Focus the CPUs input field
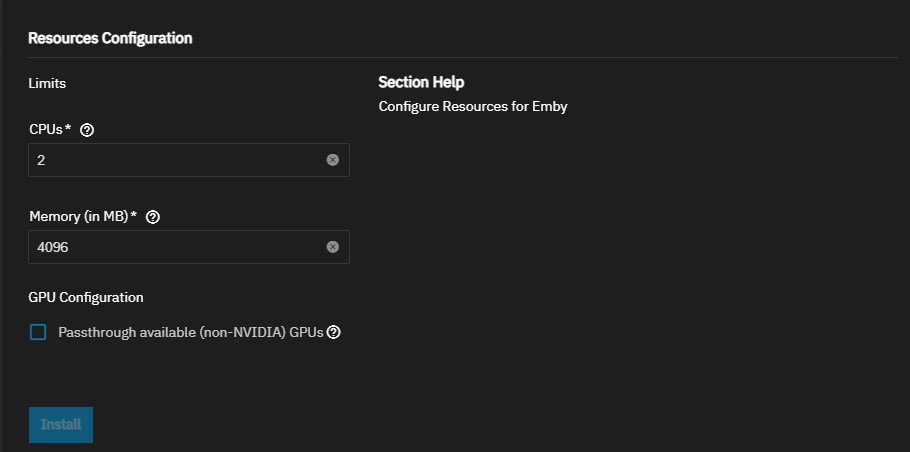910x452 pixels. (x=189, y=160)
